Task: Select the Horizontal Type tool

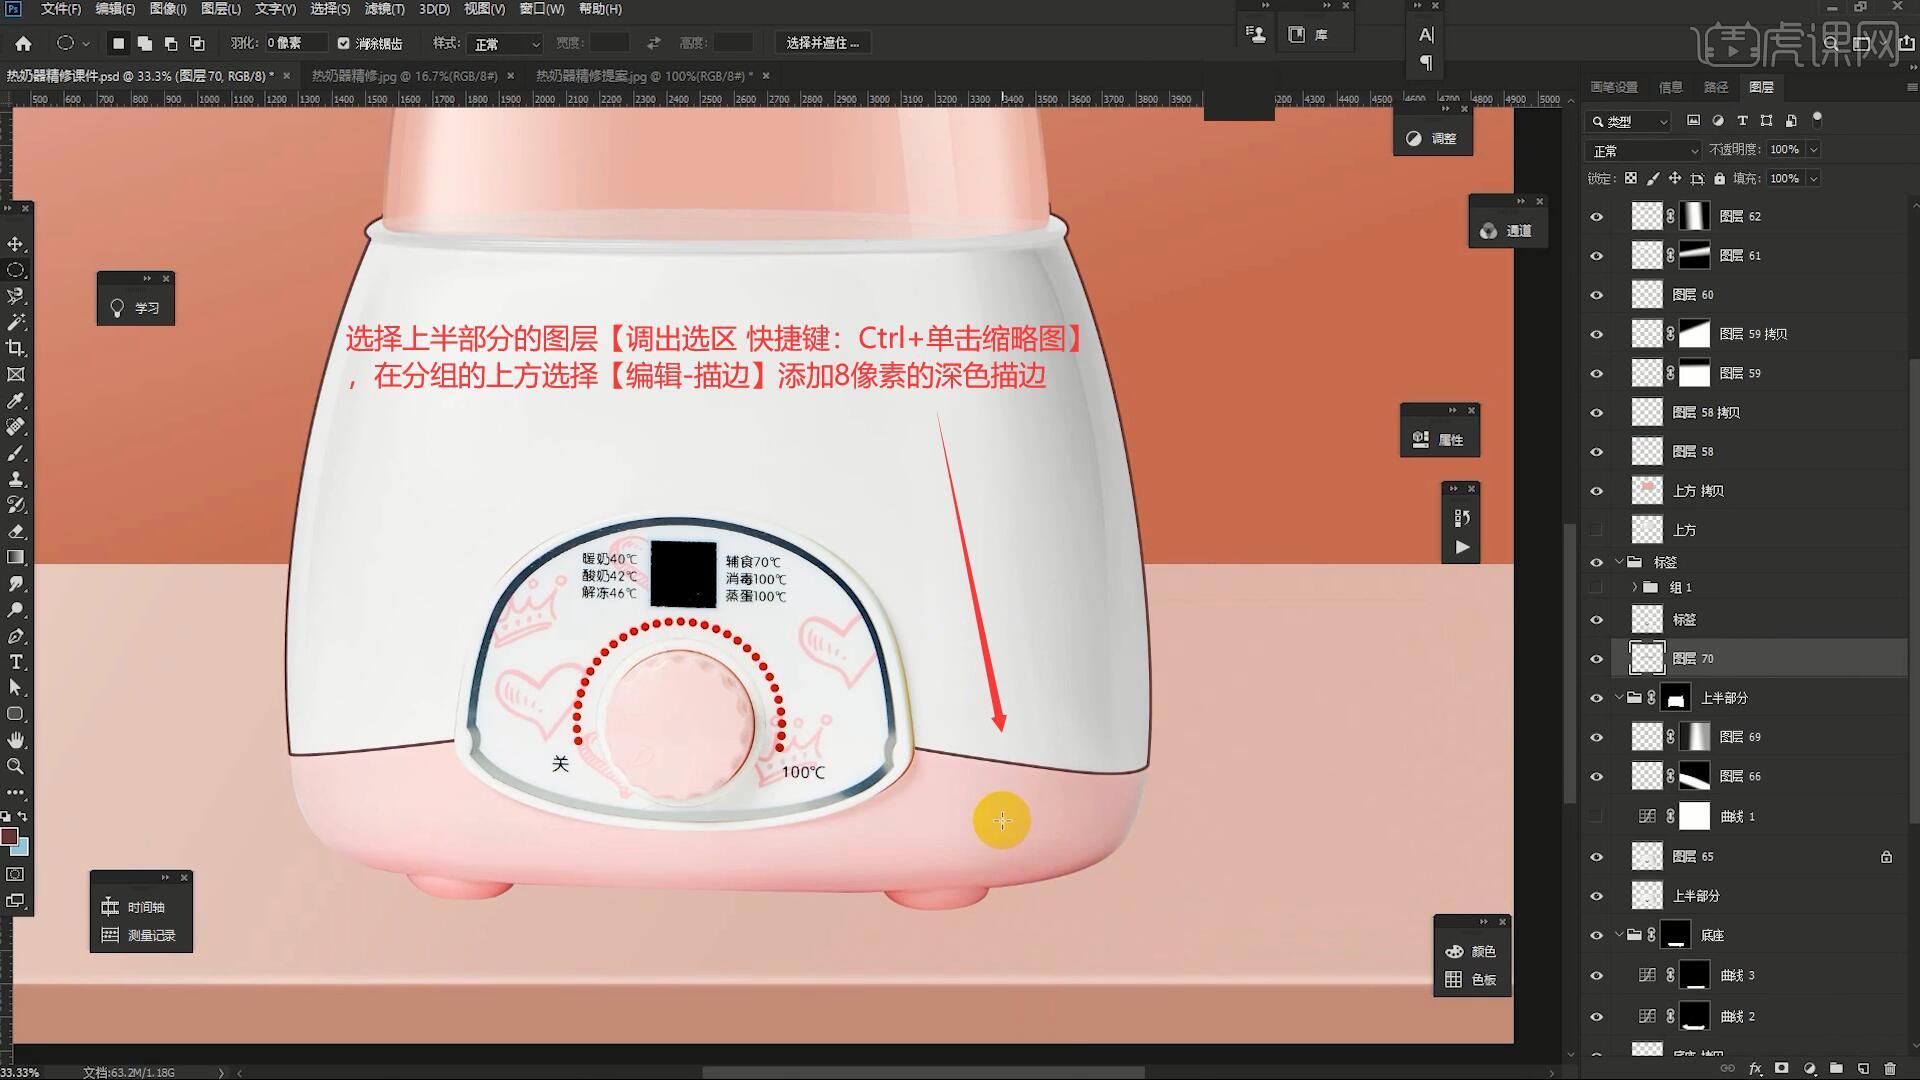Action: 16,662
